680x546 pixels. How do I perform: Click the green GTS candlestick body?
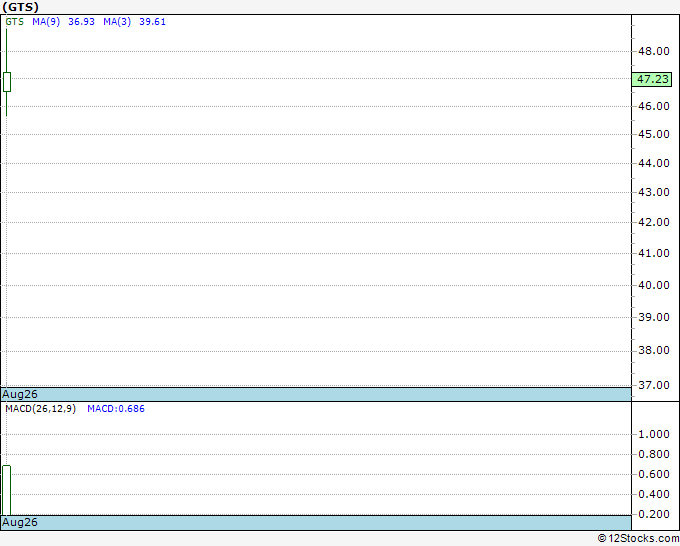click(7, 82)
